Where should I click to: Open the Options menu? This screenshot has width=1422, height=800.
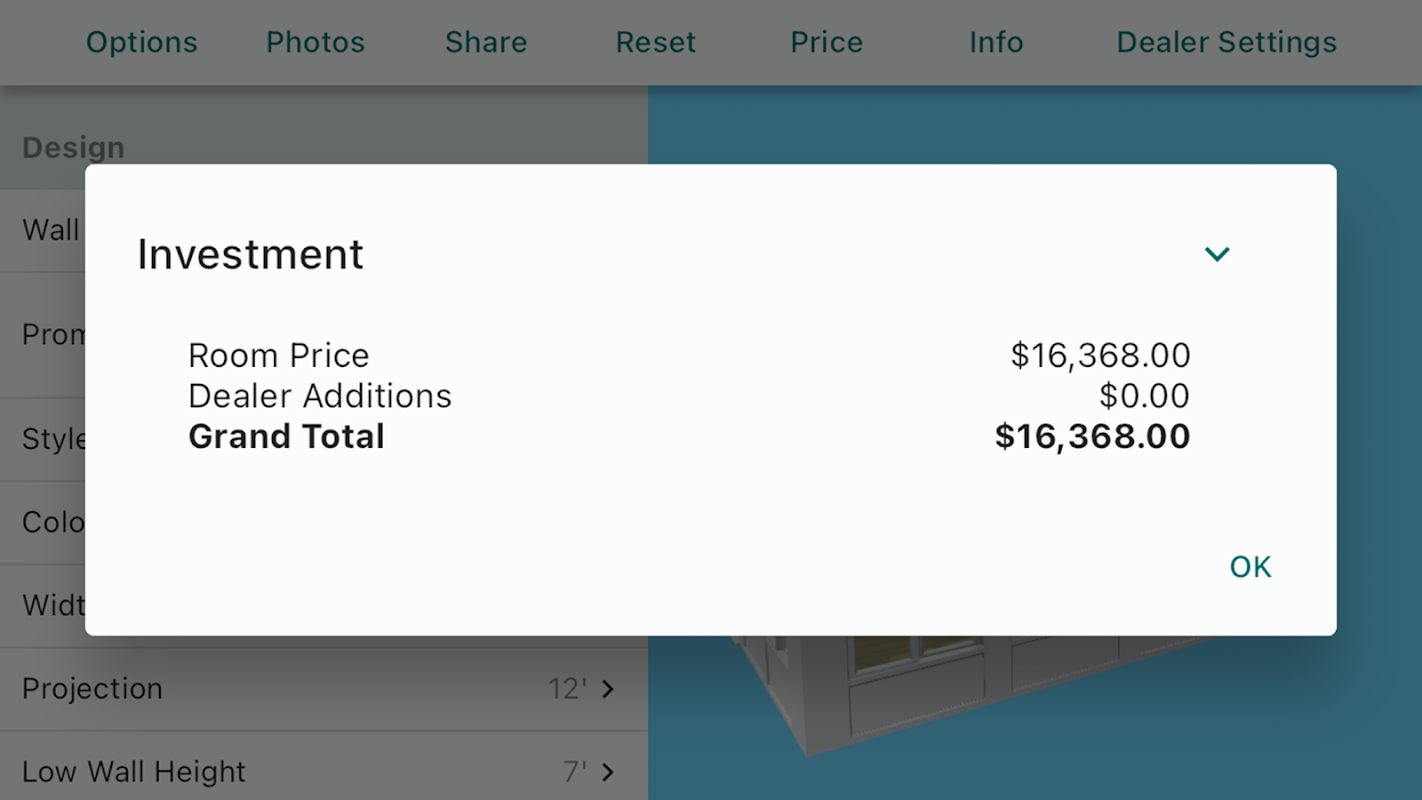click(141, 42)
